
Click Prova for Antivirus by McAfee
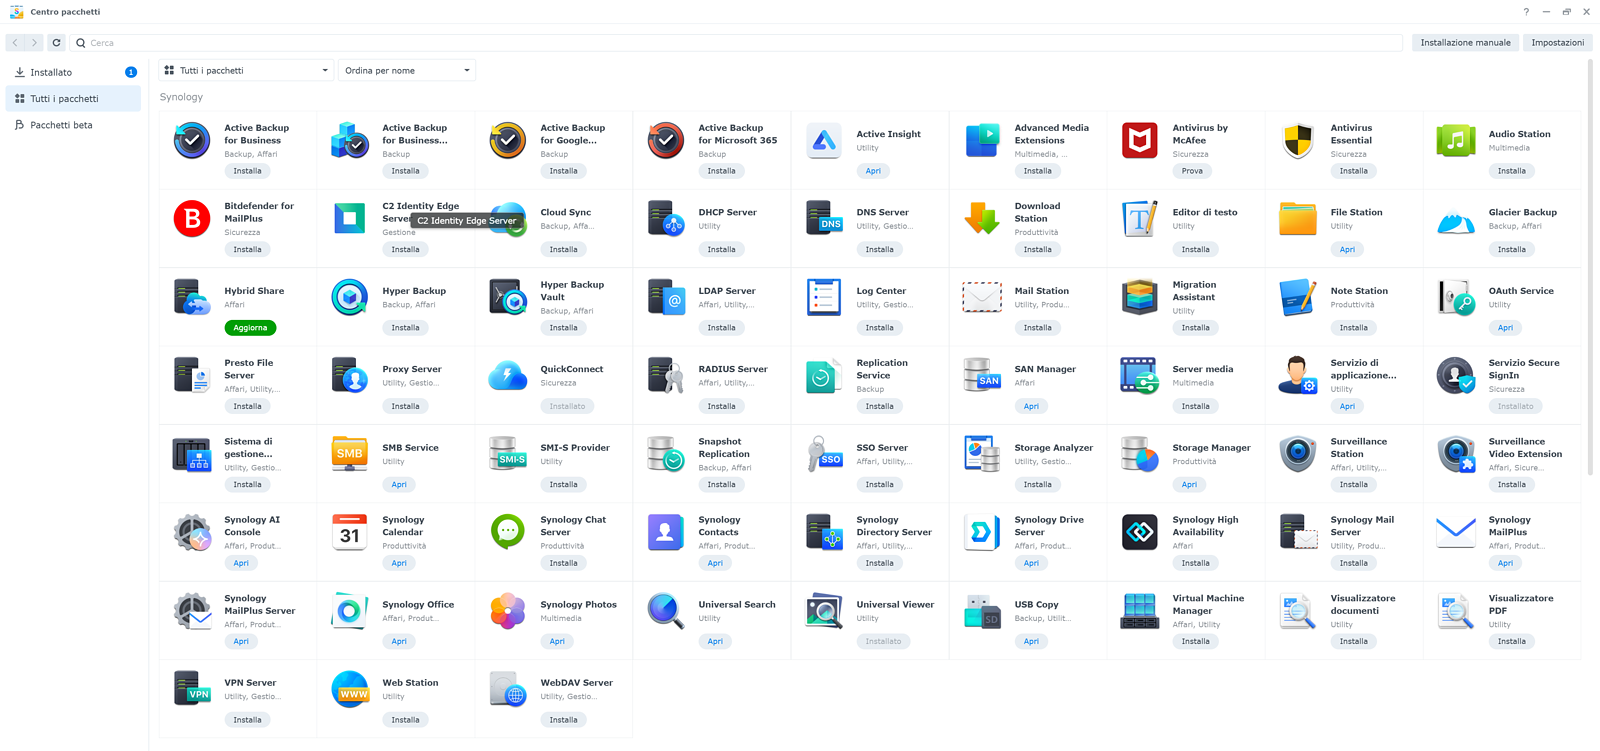1192,171
